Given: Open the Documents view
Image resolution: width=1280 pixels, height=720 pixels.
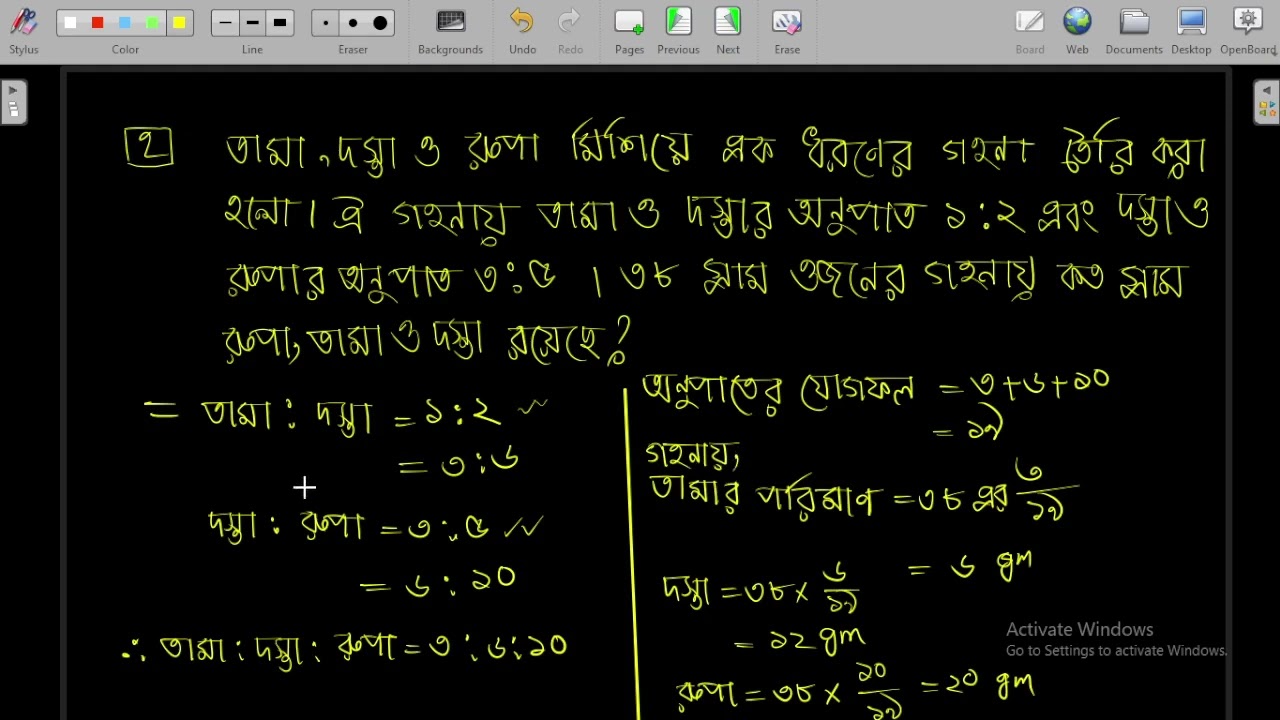Looking at the screenshot, I should (x=1134, y=32).
